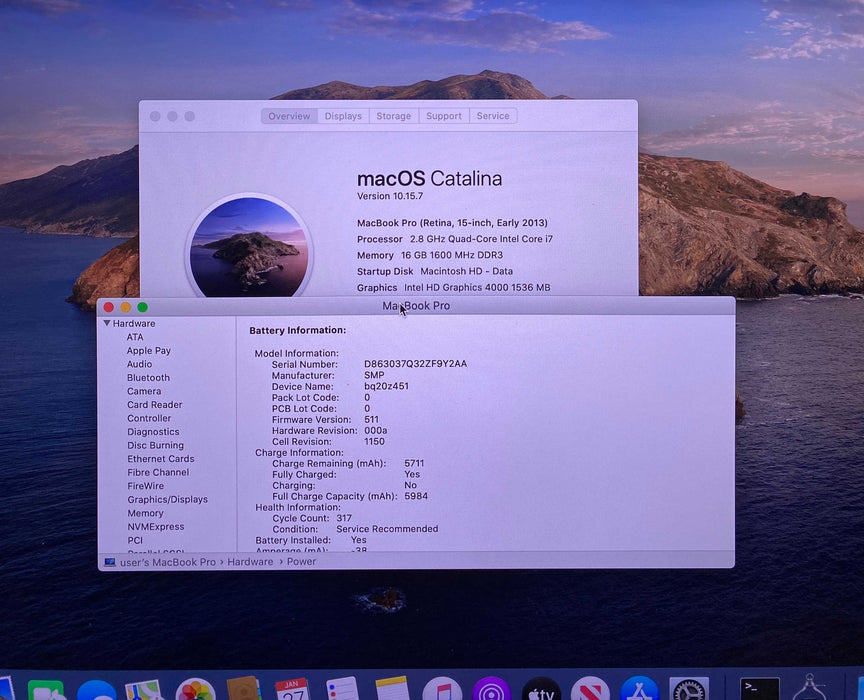864x700 pixels.
Task: Click the Battery Information heading
Action: [298, 330]
